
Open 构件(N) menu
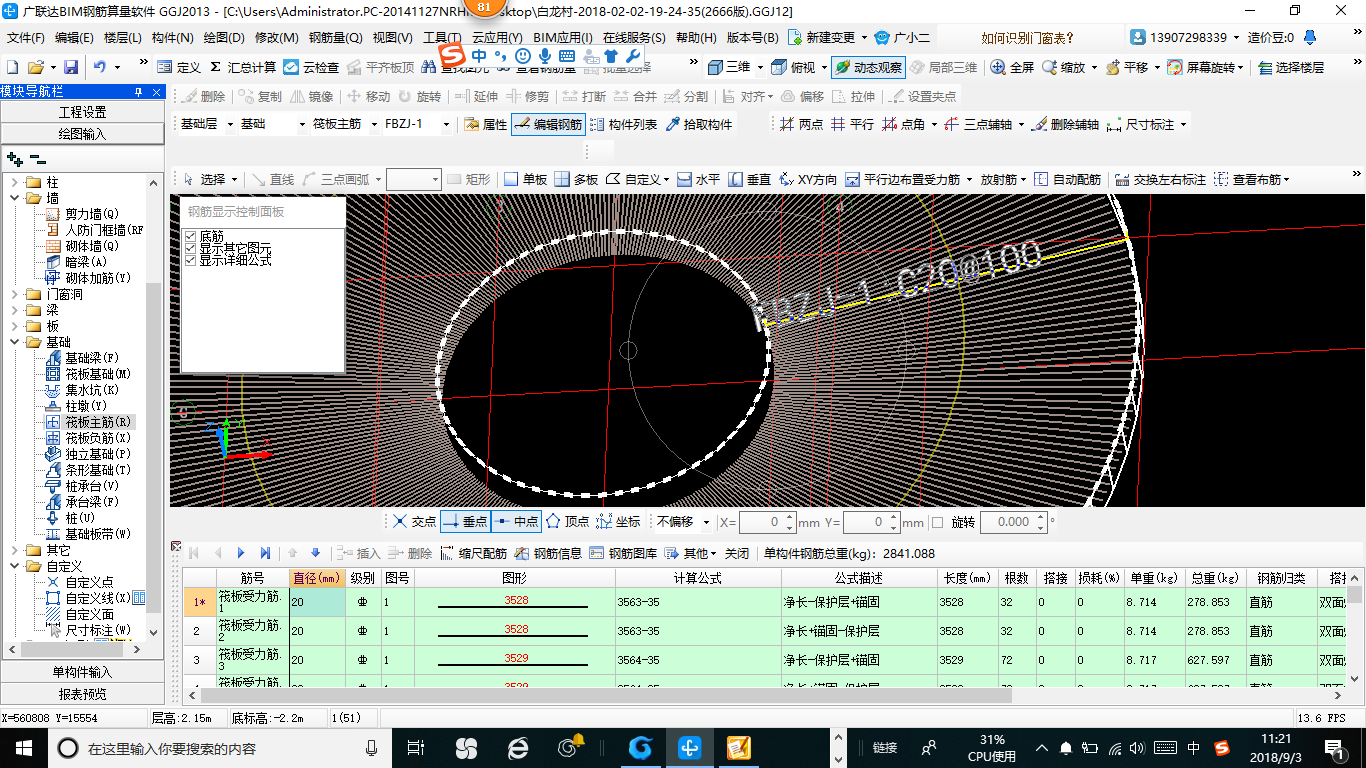click(x=172, y=38)
